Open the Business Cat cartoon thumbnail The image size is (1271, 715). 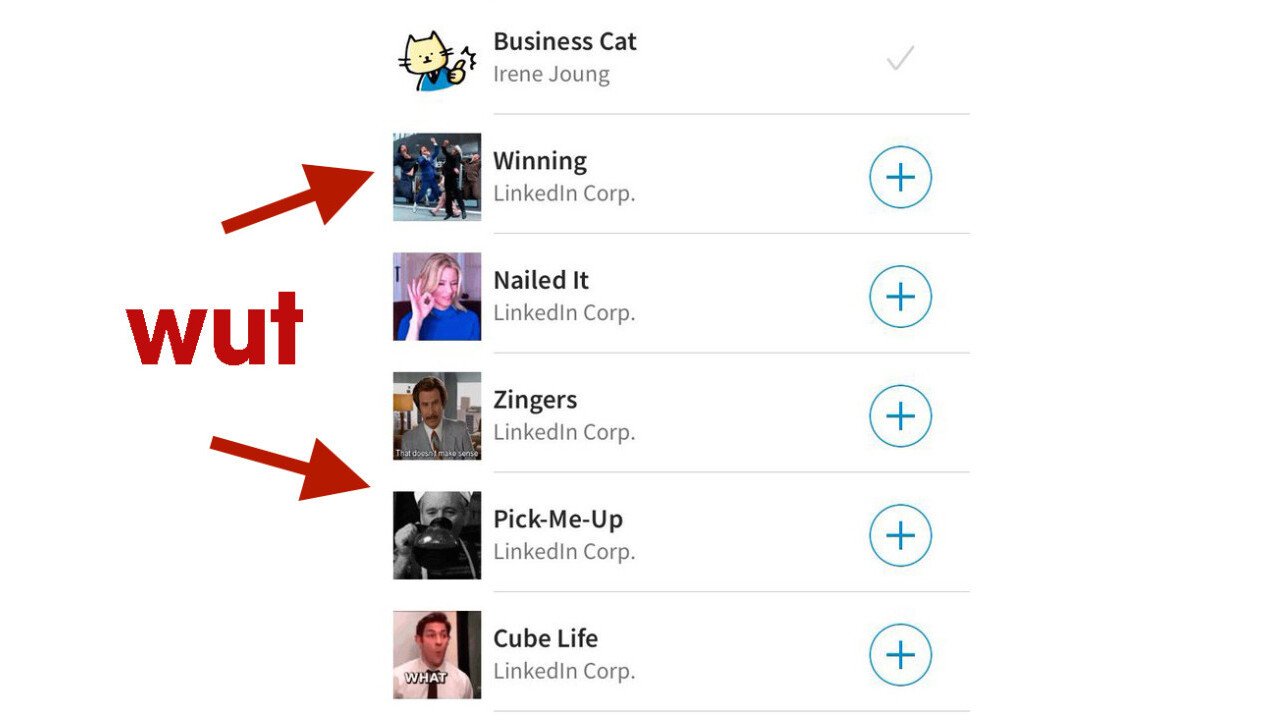[437, 60]
